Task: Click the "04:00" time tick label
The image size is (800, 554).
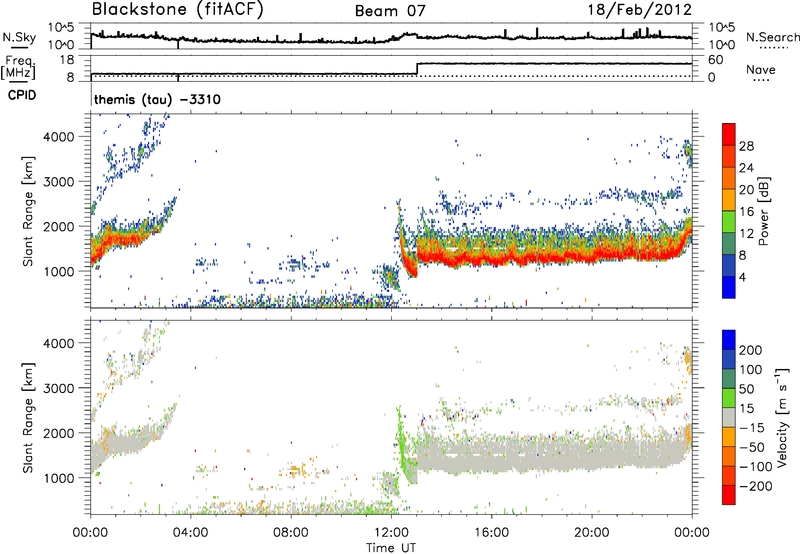Action: (x=191, y=533)
